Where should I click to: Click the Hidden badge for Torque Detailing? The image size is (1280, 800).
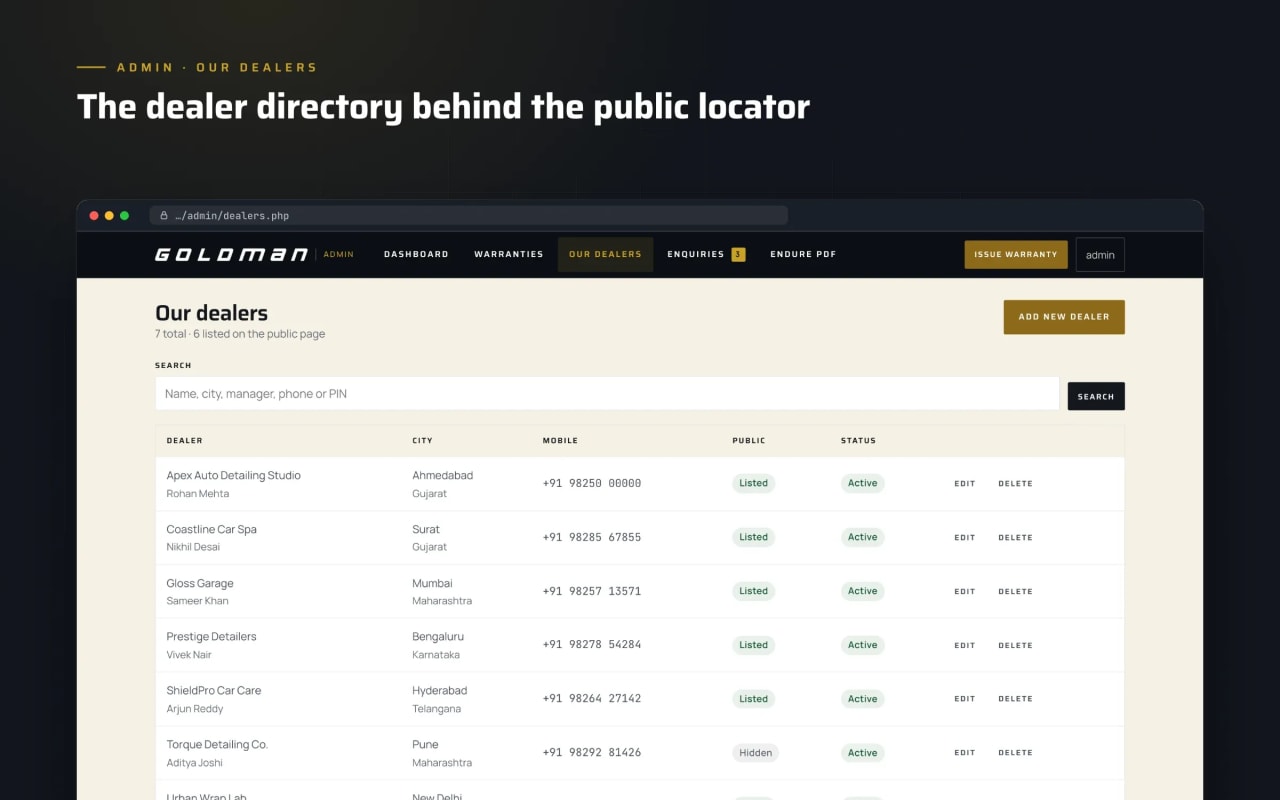pos(755,753)
